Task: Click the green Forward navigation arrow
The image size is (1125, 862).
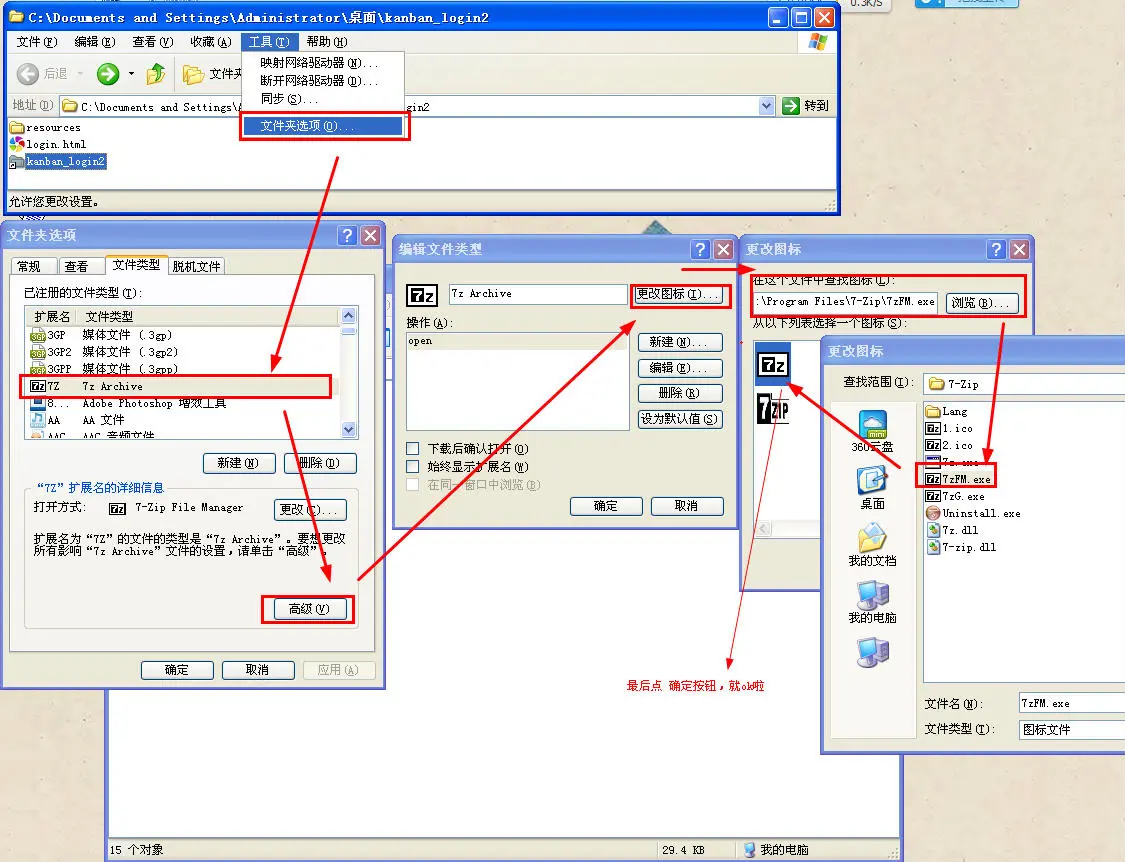Action: point(108,74)
